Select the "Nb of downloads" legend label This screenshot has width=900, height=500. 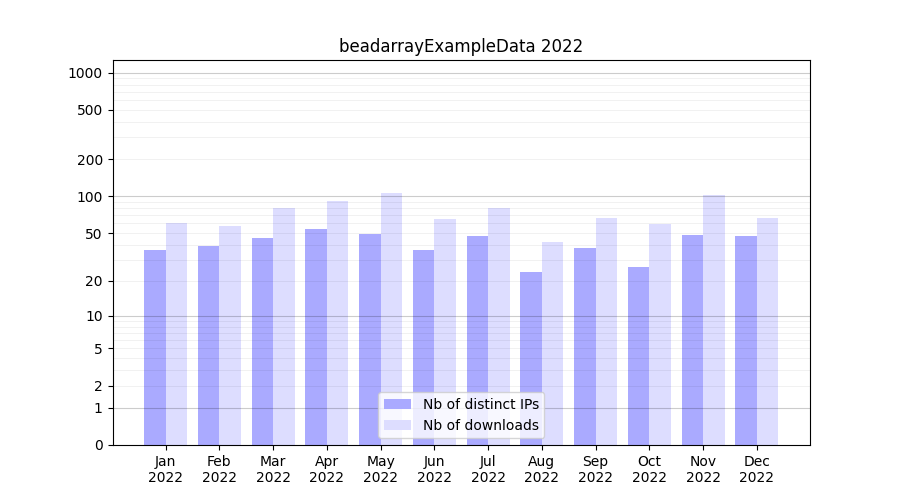click(x=480, y=425)
